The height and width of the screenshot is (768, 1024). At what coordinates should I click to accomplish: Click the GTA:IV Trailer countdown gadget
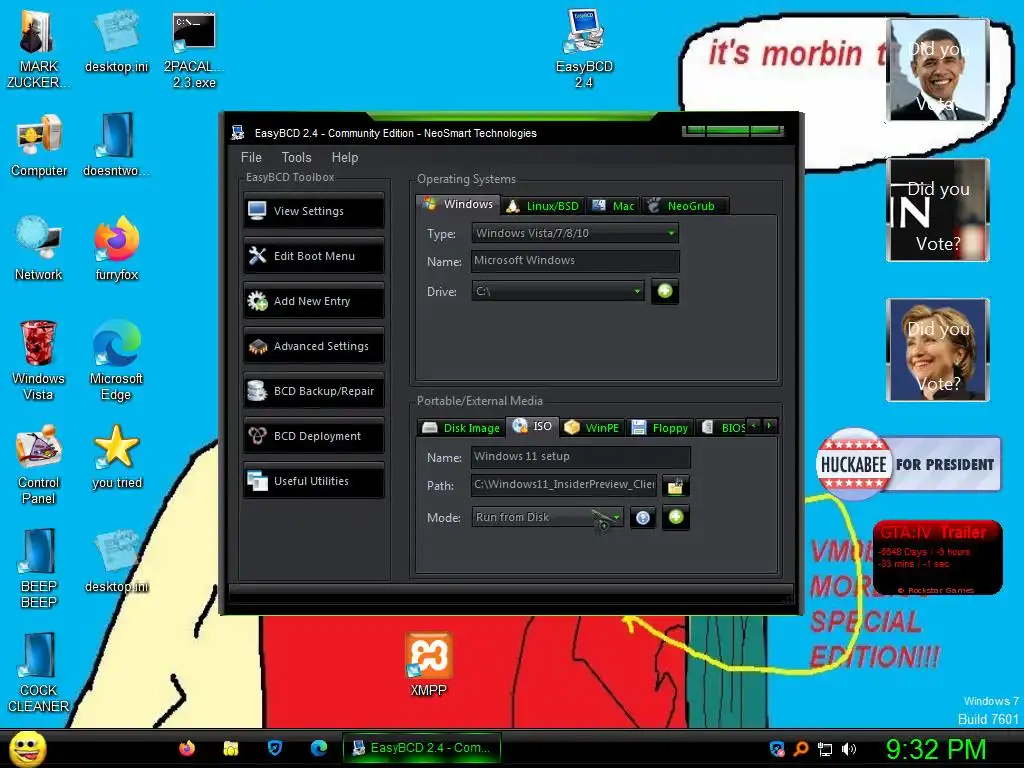[937, 557]
